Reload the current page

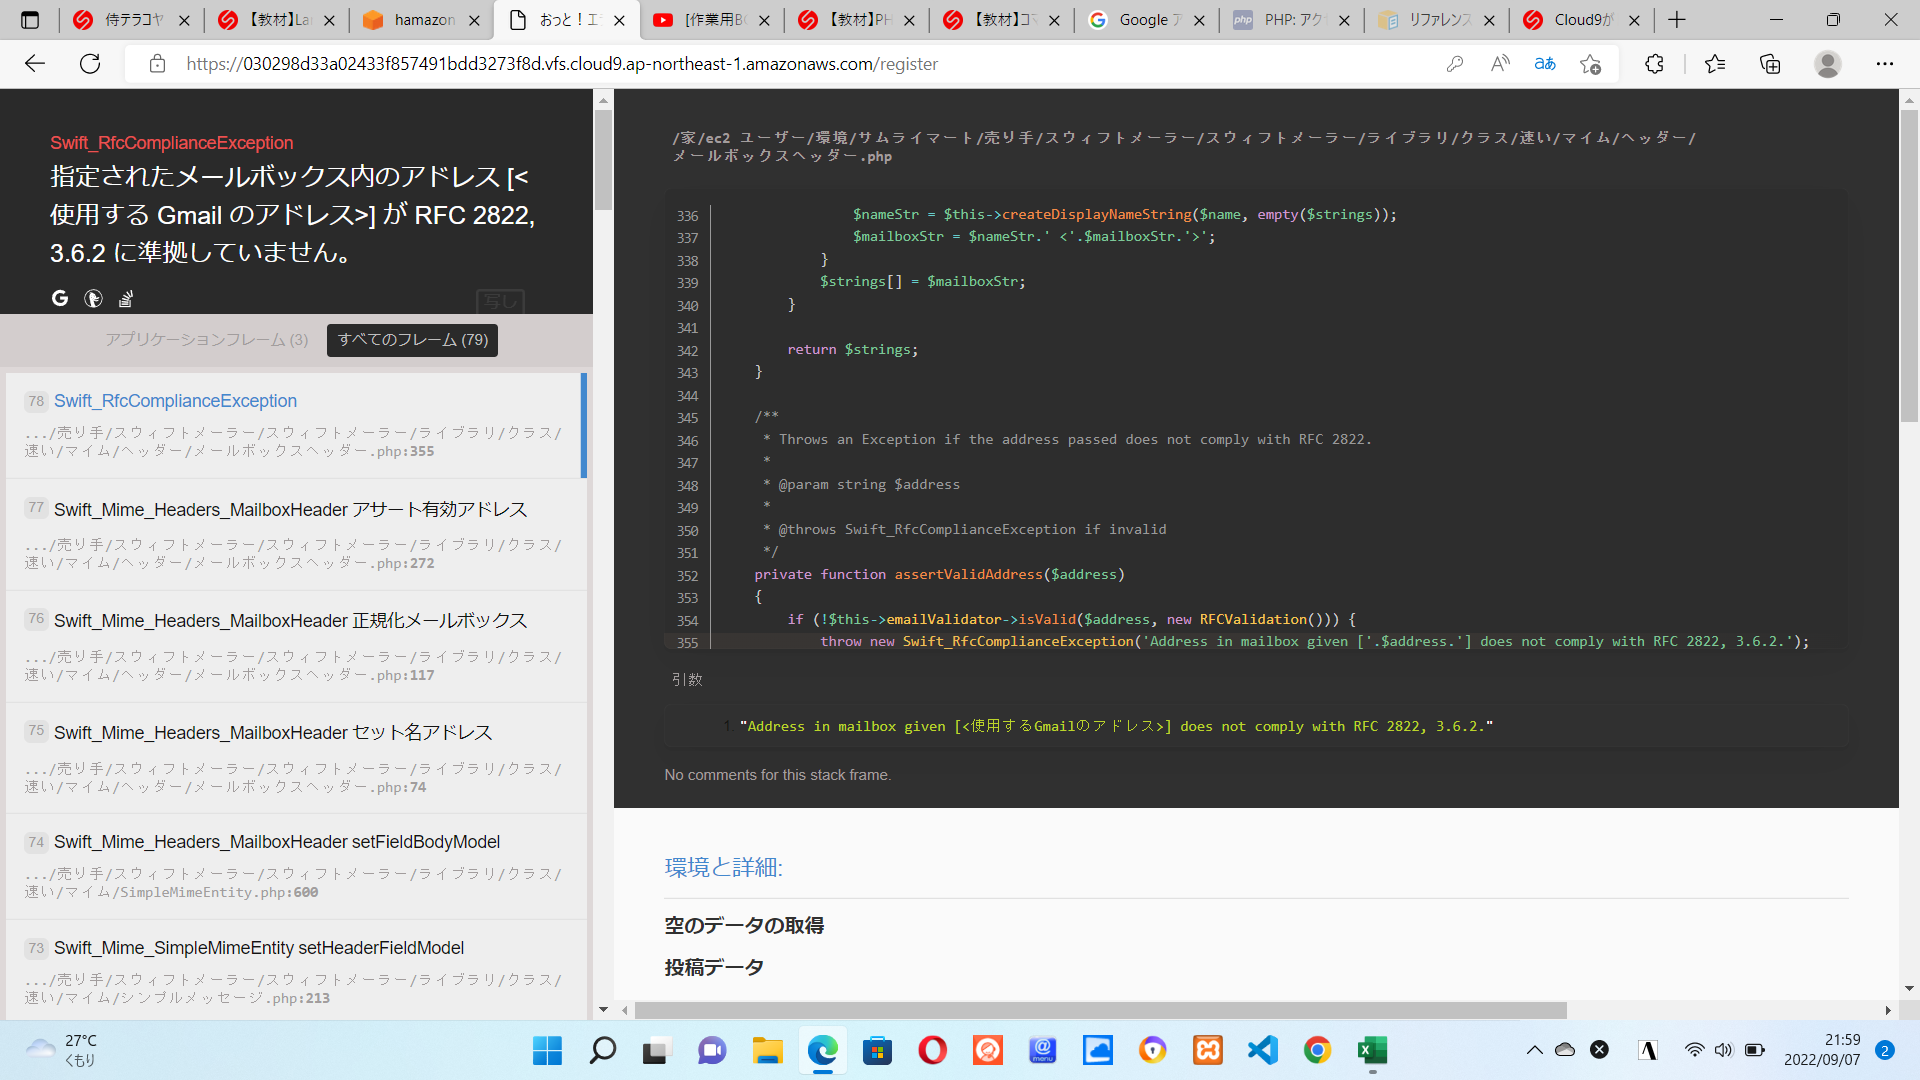click(90, 64)
